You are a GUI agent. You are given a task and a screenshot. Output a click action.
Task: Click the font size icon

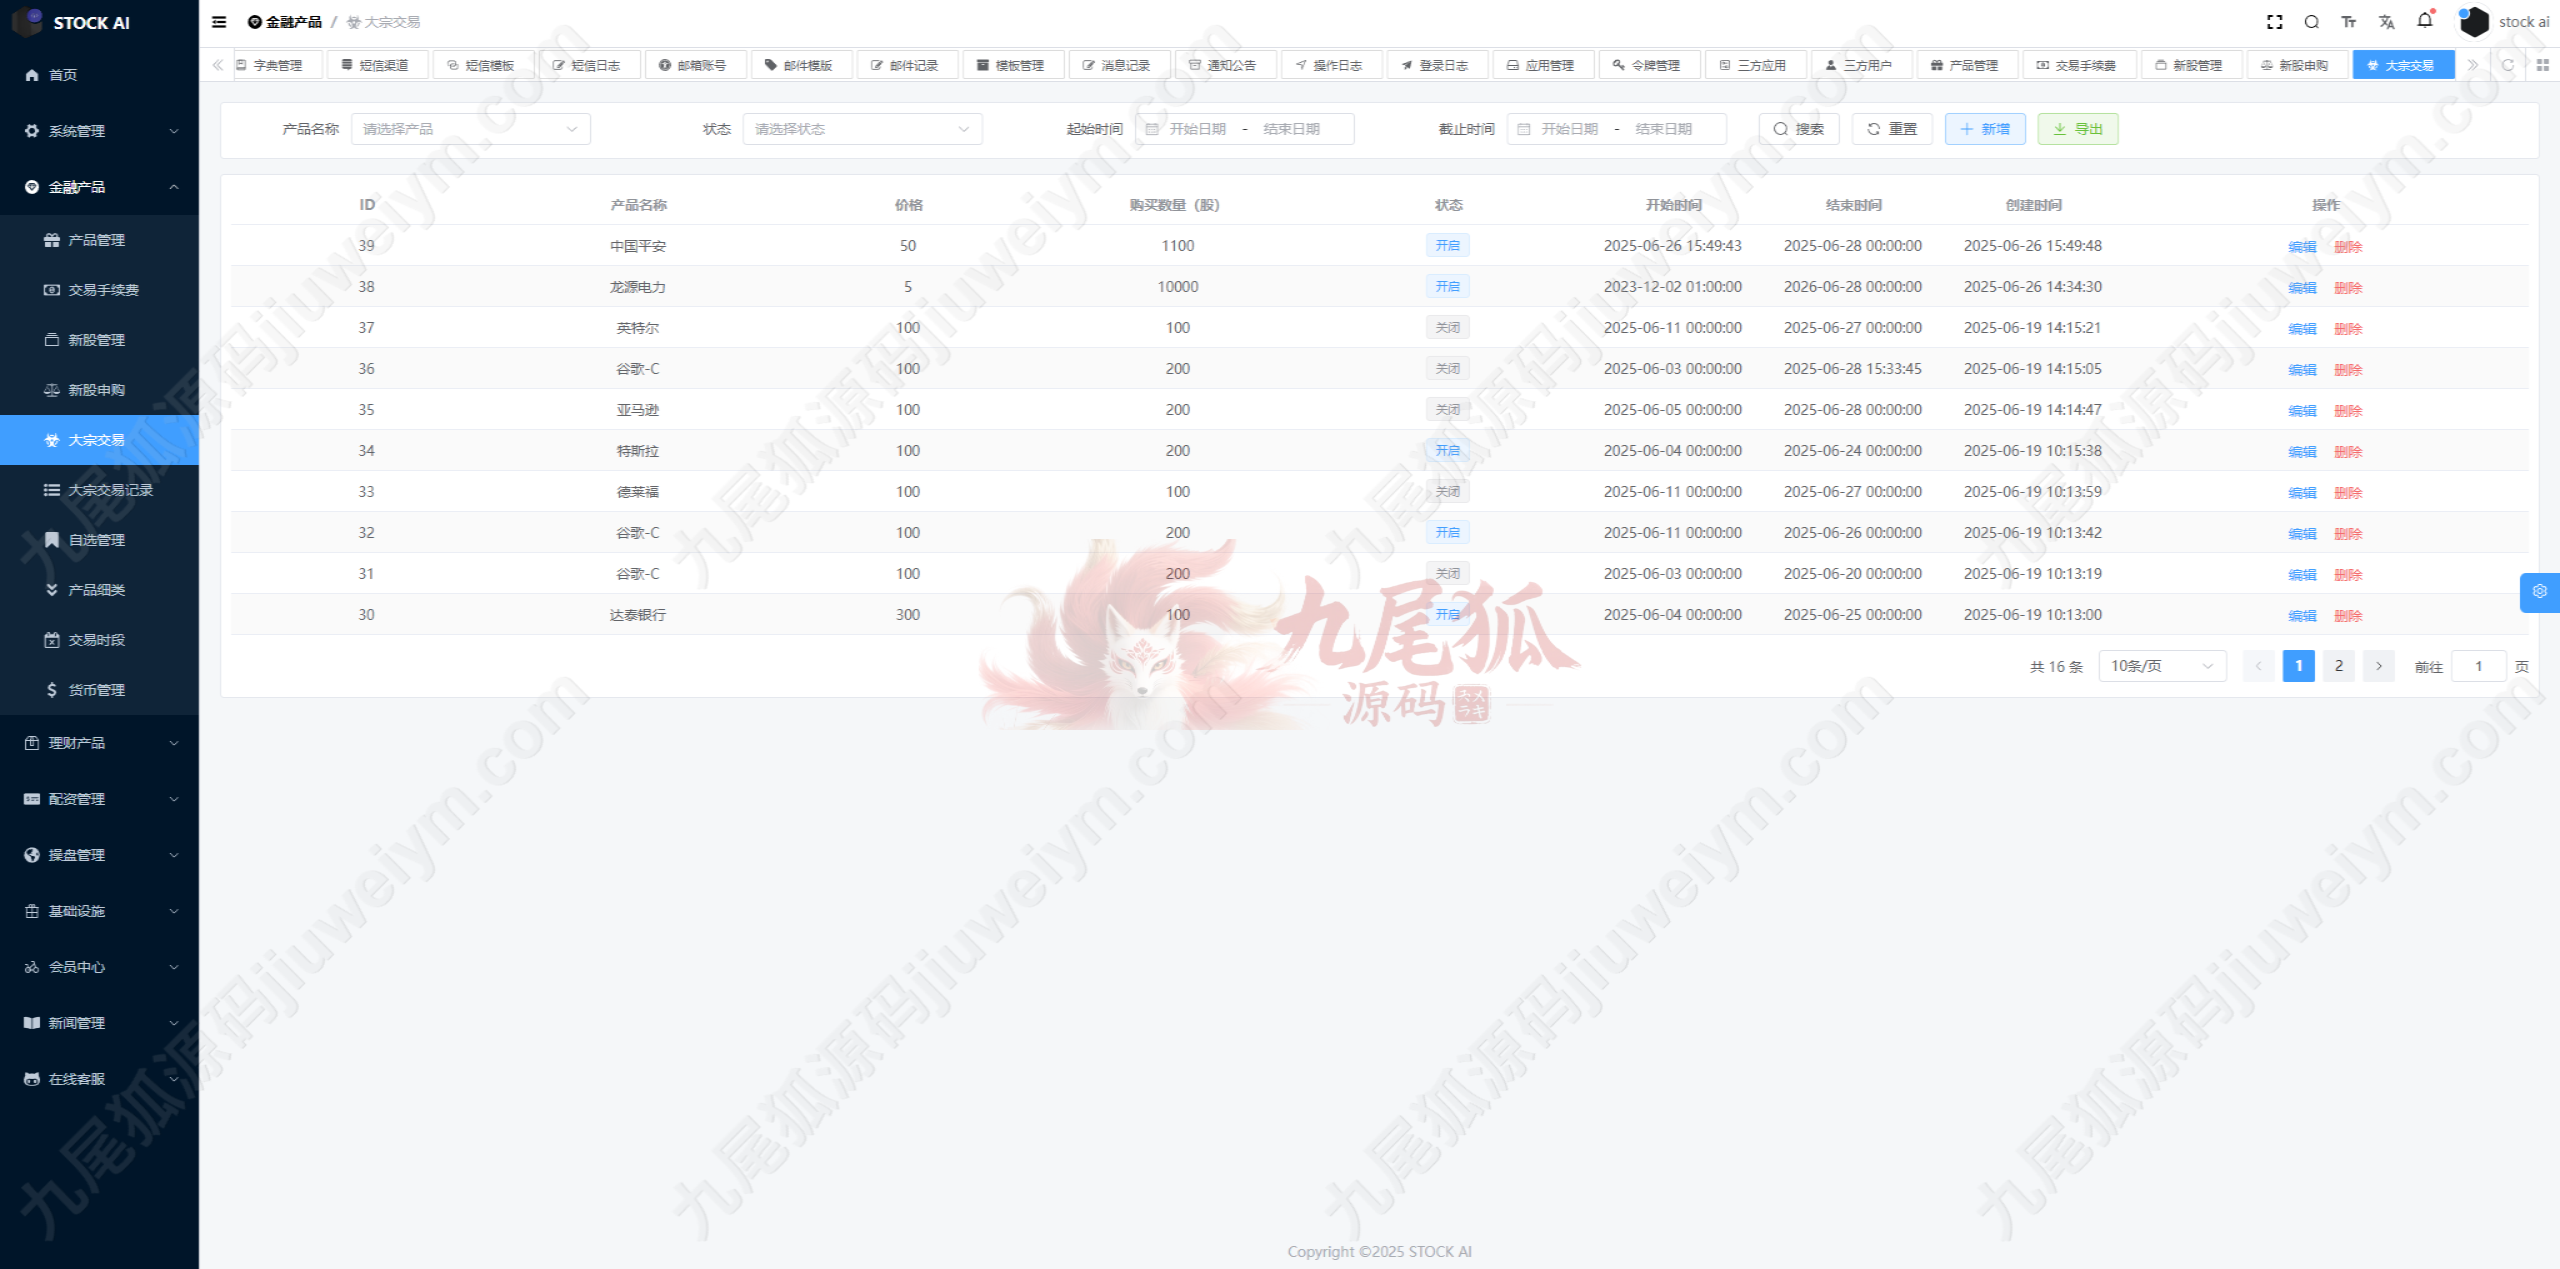click(x=2349, y=22)
